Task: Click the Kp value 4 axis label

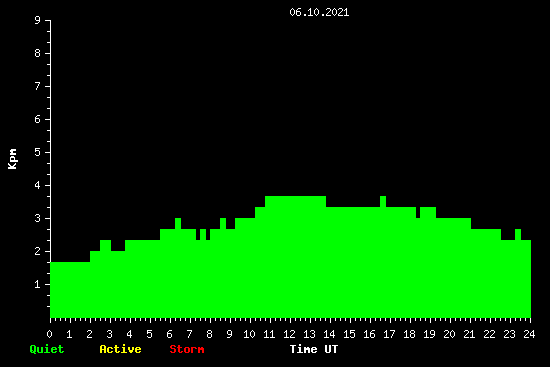Action: (38, 185)
